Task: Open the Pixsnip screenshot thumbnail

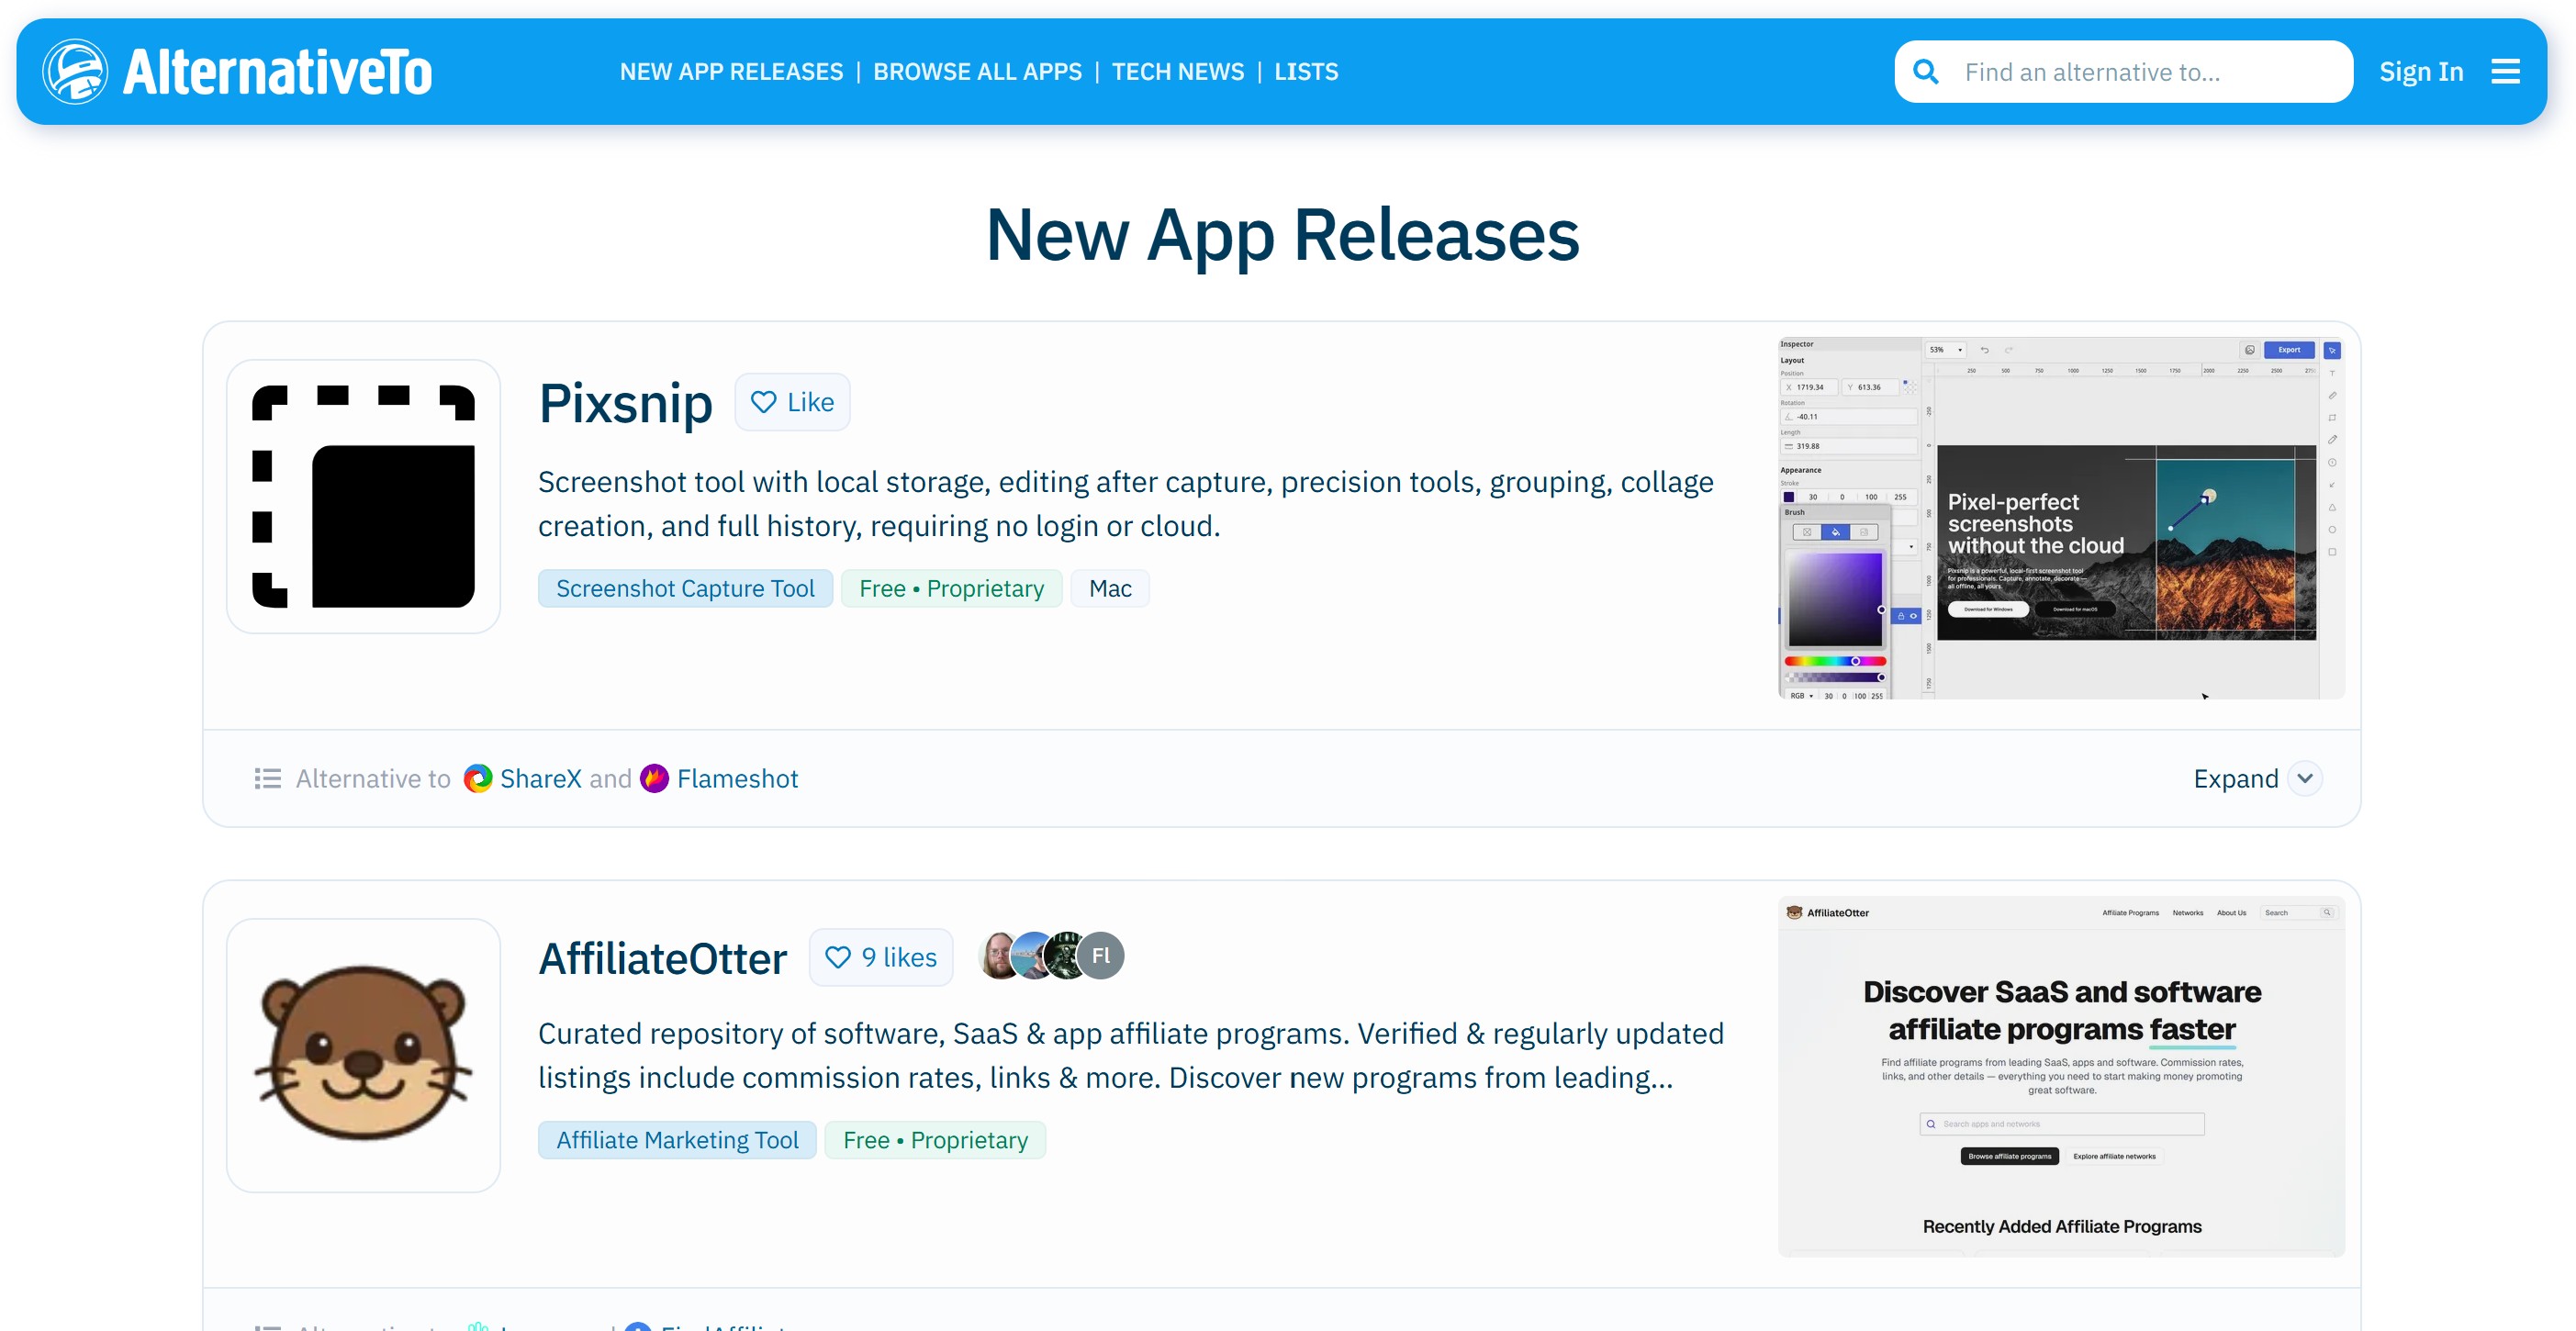Action: coord(2061,518)
